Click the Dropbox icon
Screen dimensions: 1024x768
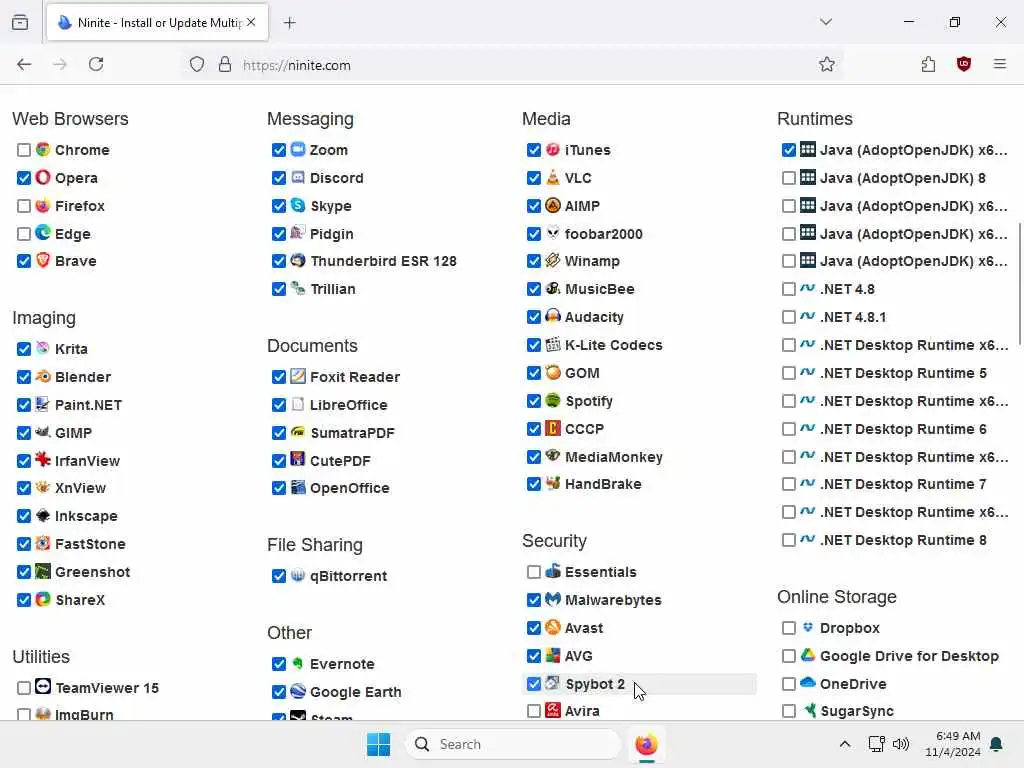(808, 628)
